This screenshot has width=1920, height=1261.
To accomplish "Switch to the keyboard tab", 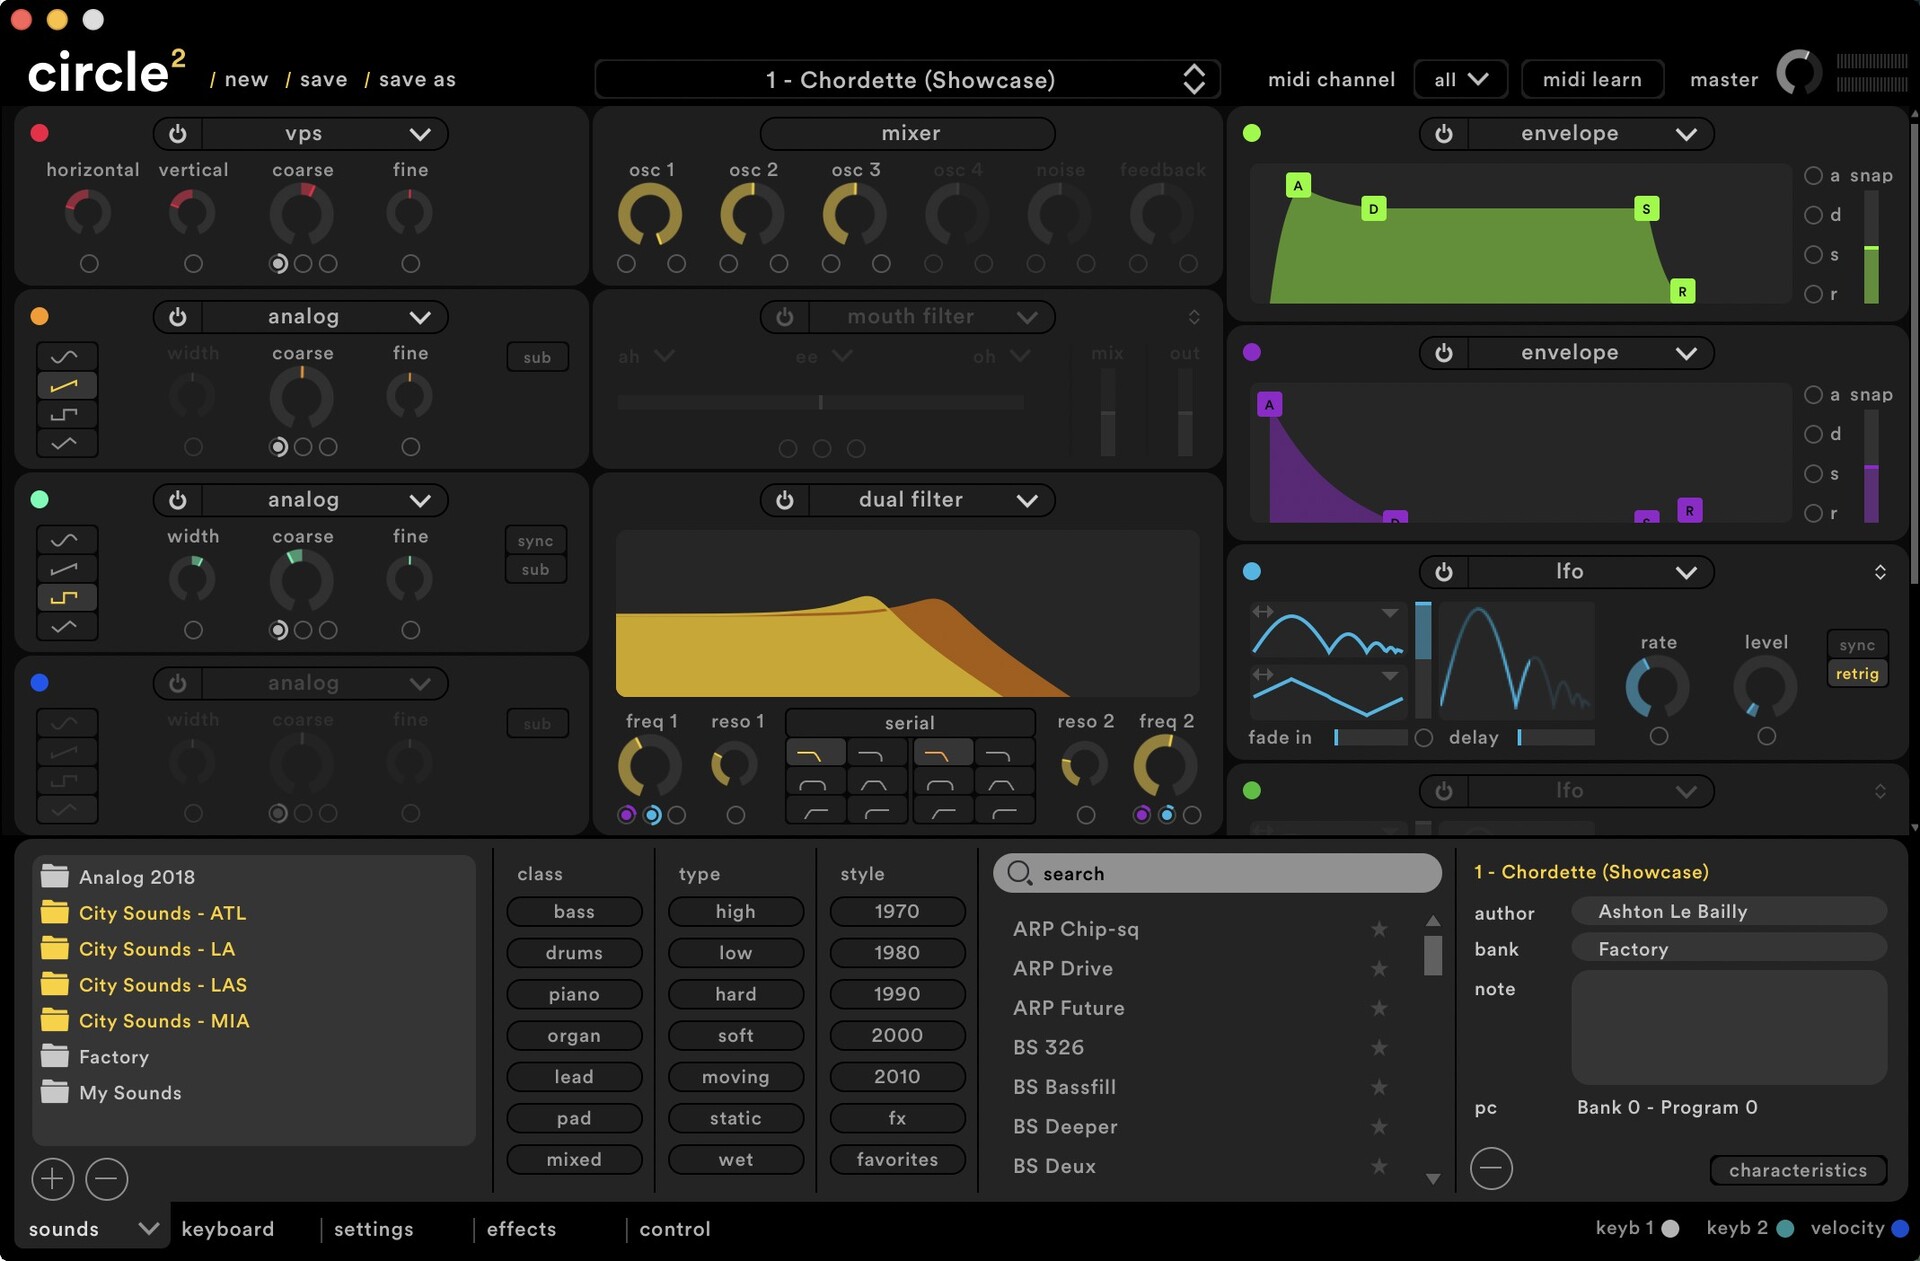I will point(228,1229).
